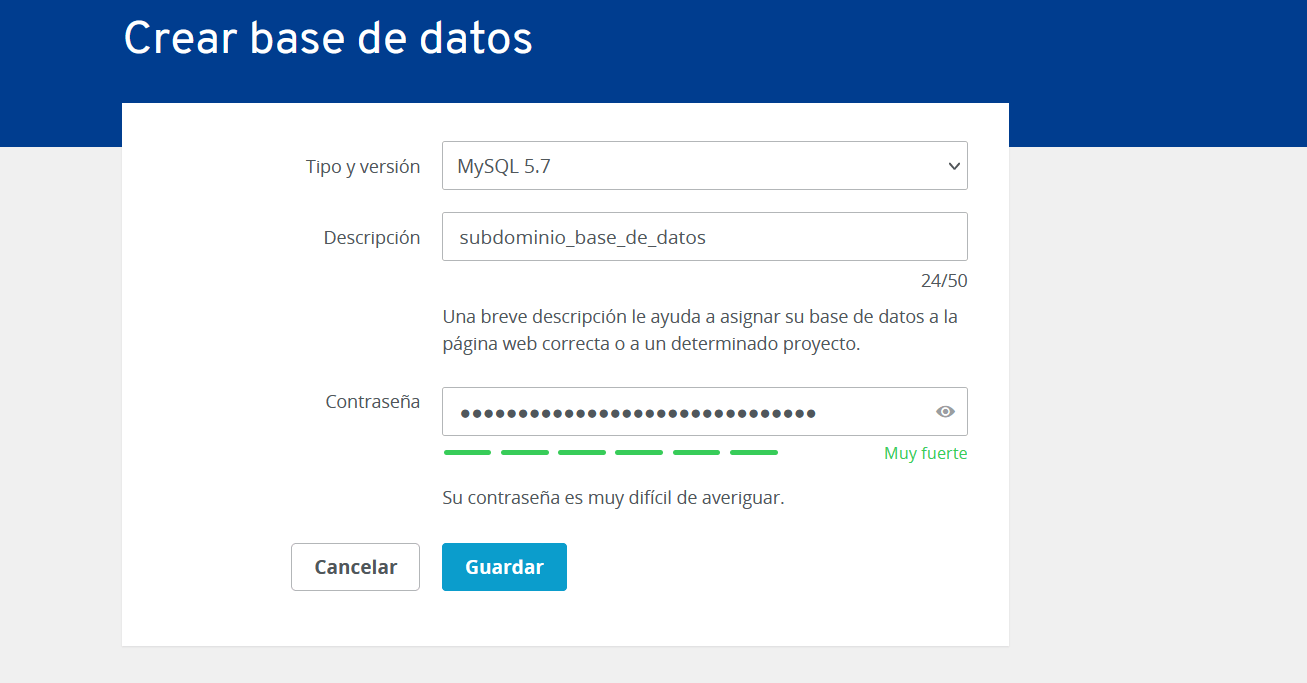
Task: Click the last green password strength segment
Action: [x=754, y=453]
